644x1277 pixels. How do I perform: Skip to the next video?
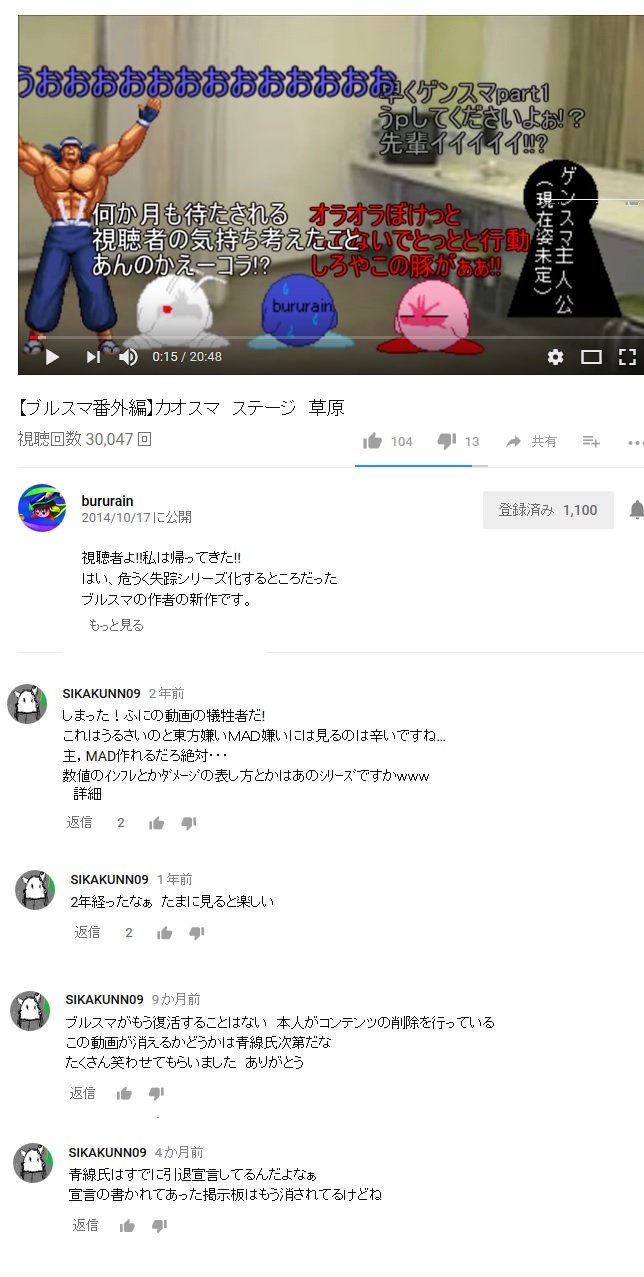[93, 357]
